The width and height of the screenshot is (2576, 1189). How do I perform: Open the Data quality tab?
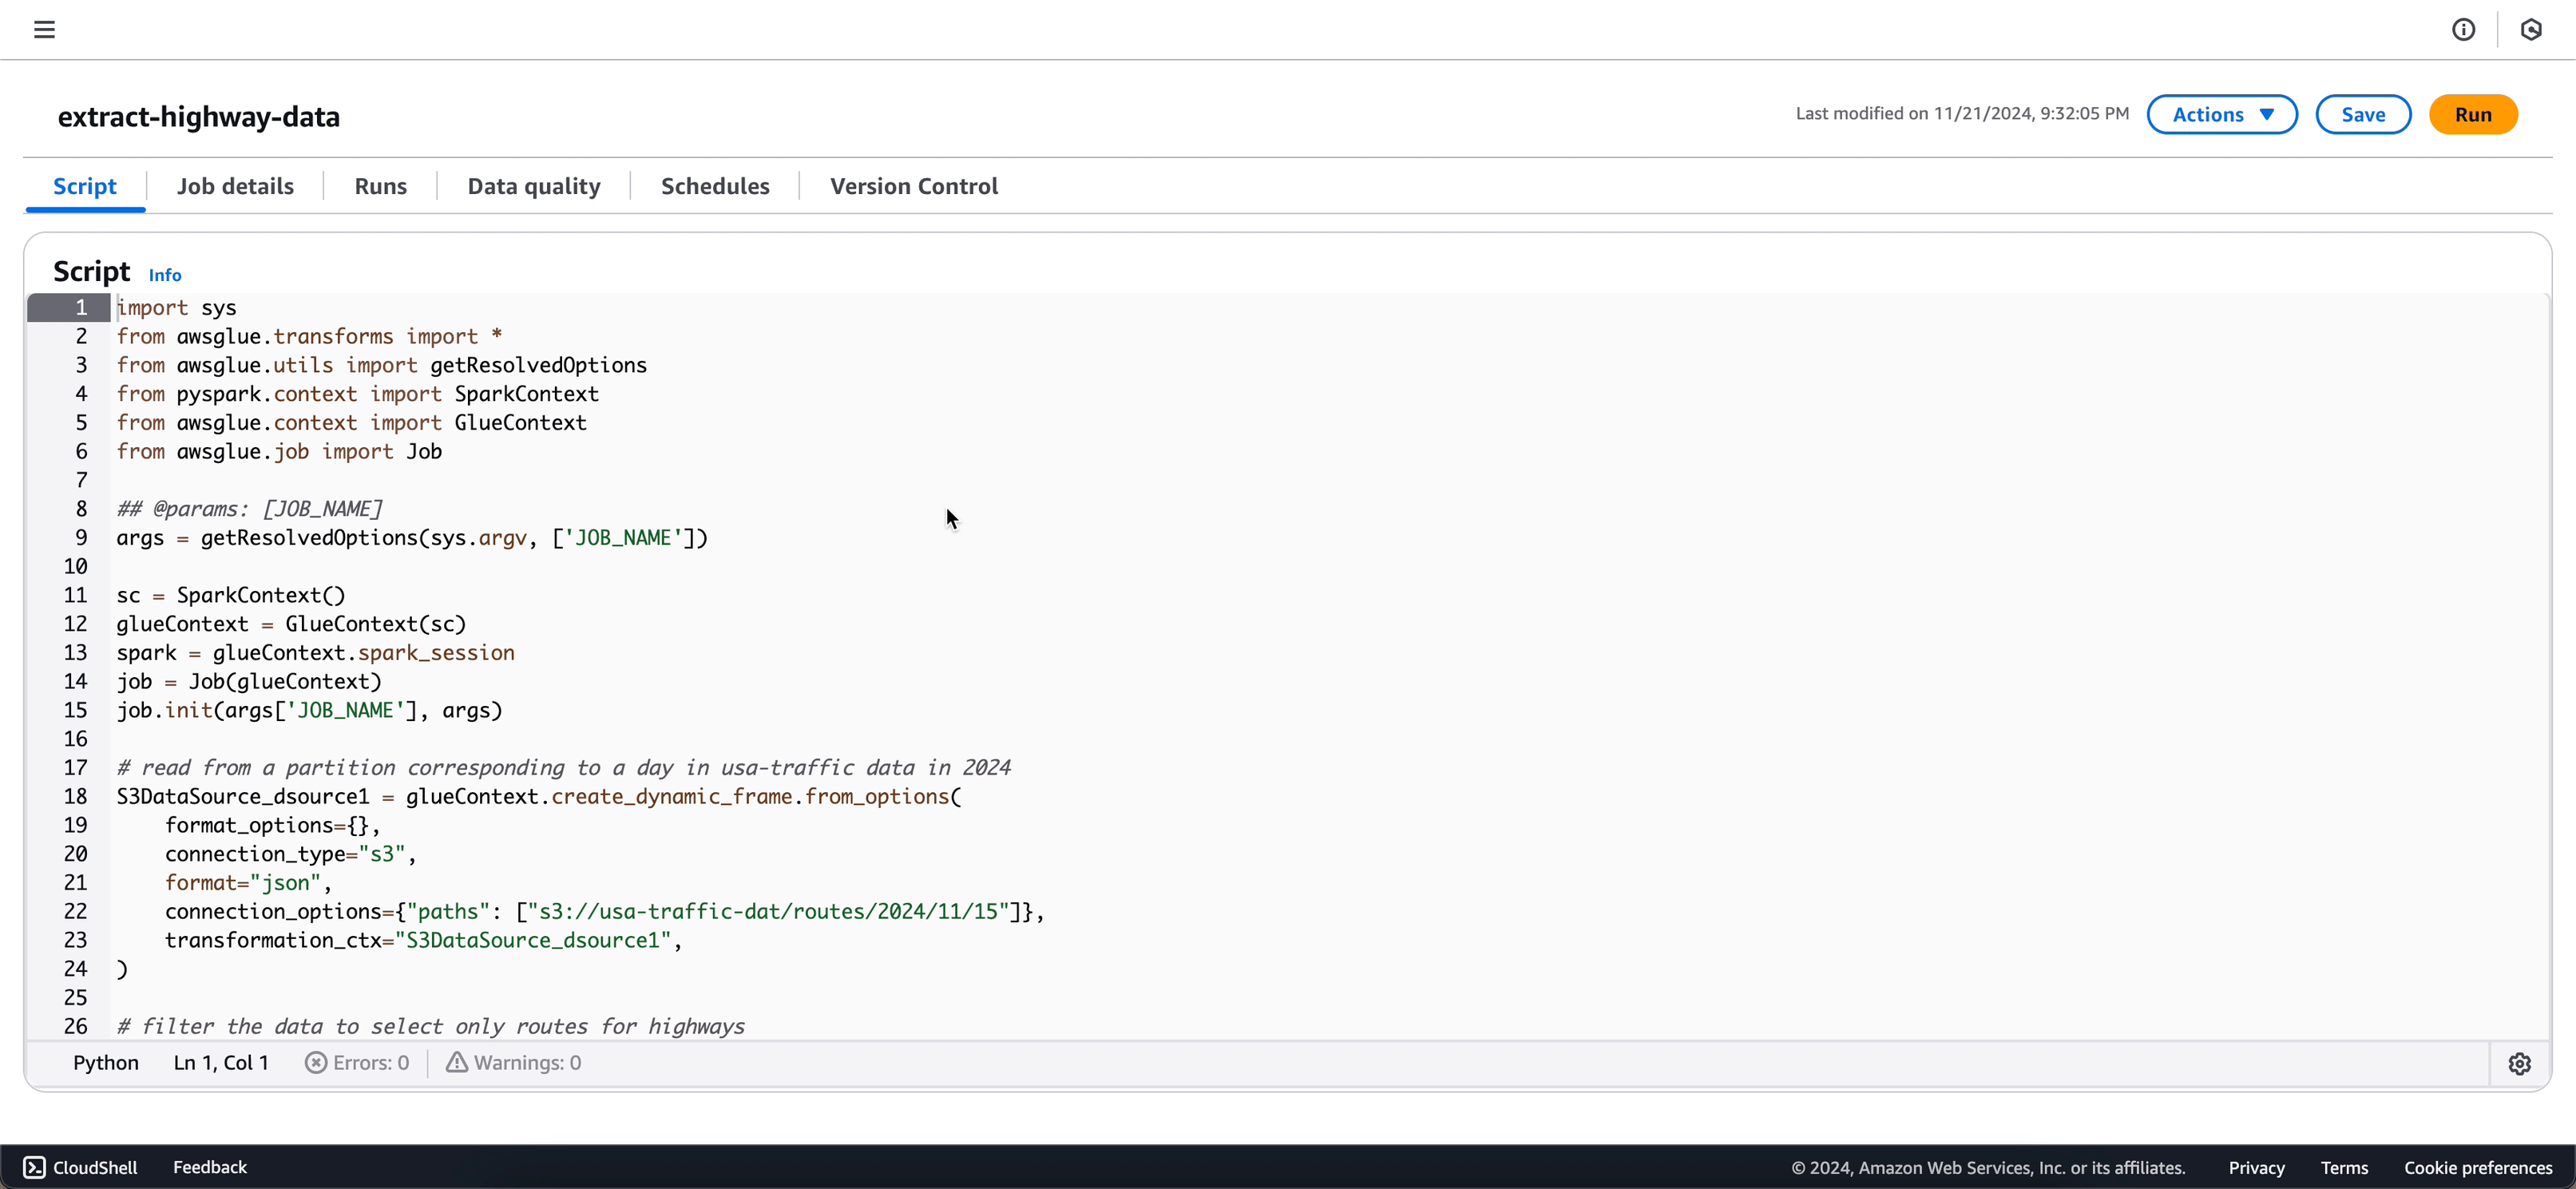tap(534, 185)
